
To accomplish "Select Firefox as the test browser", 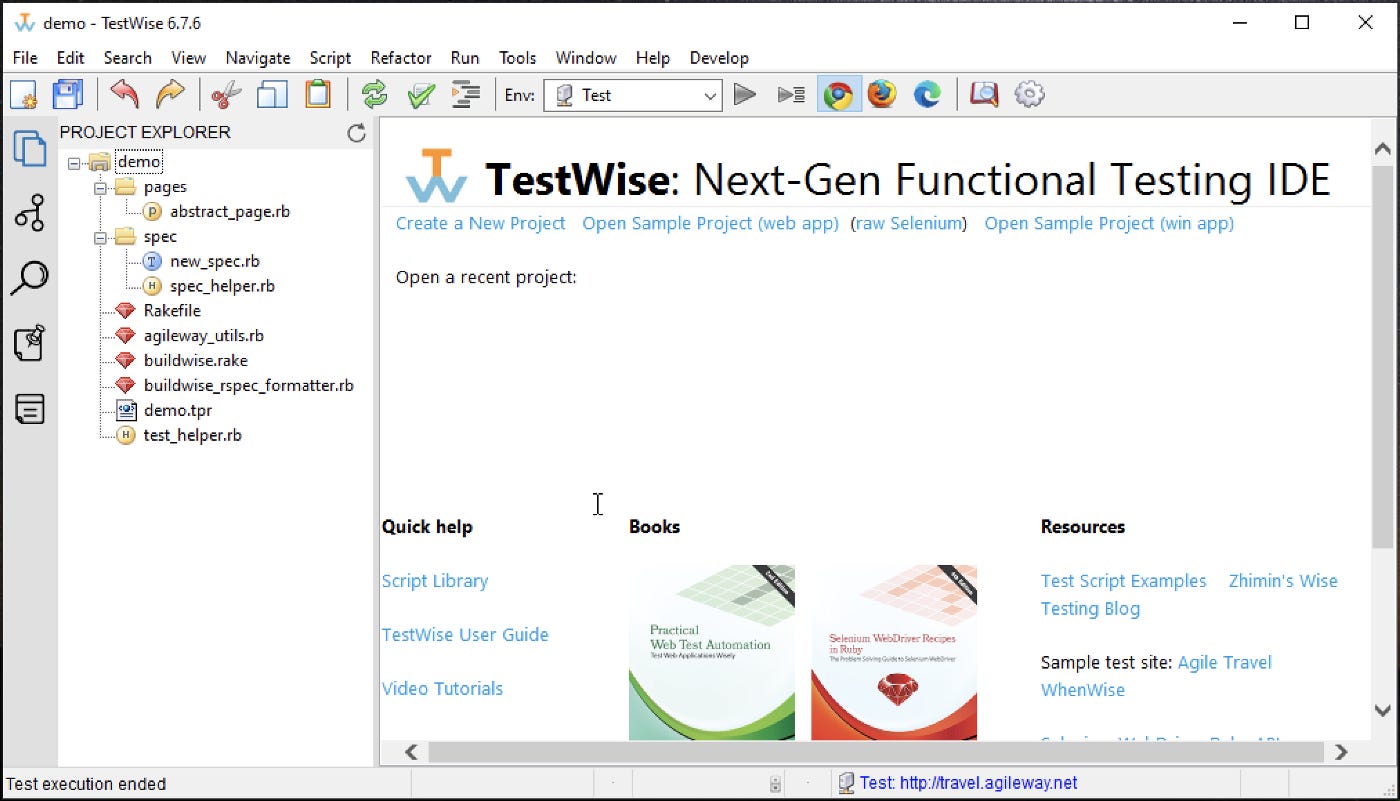I will 882,95.
